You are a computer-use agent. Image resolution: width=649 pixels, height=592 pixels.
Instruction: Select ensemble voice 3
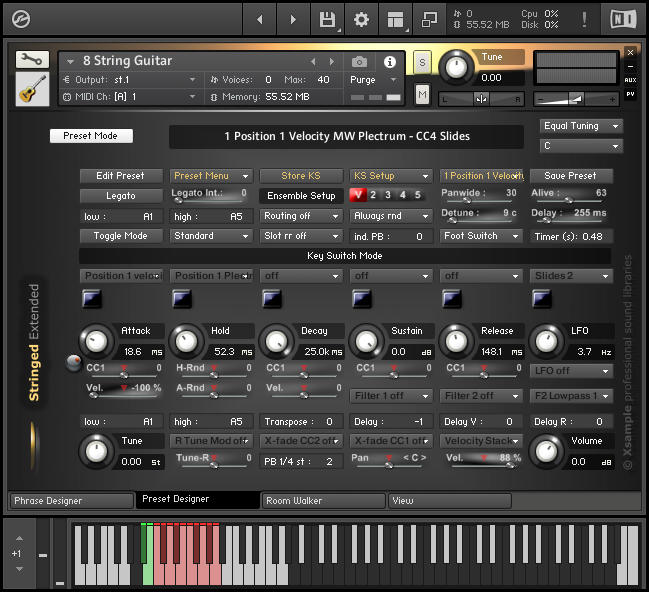pyautogui.click(x=388, y=195)
